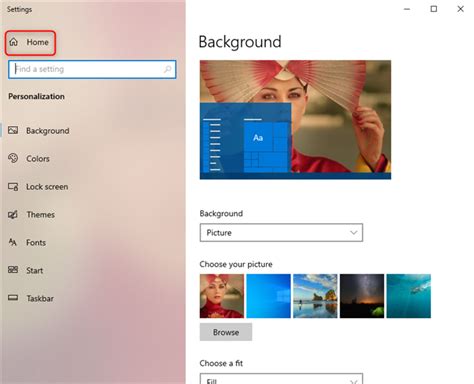Choose the beach rocks picture thumbnail
474x384 pixels.
(x=315, y=296)
